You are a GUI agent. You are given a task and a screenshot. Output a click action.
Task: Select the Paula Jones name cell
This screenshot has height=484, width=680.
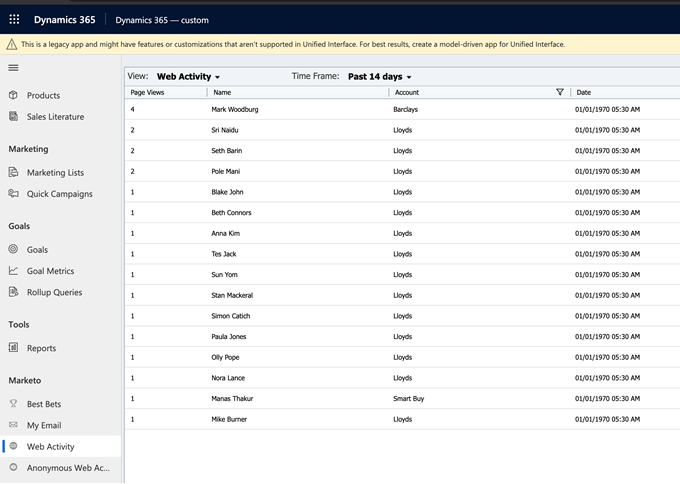tap(229, 337)
